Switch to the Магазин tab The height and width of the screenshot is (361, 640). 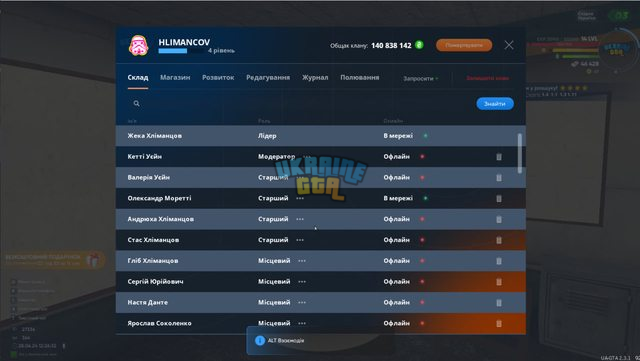[175, 77]
